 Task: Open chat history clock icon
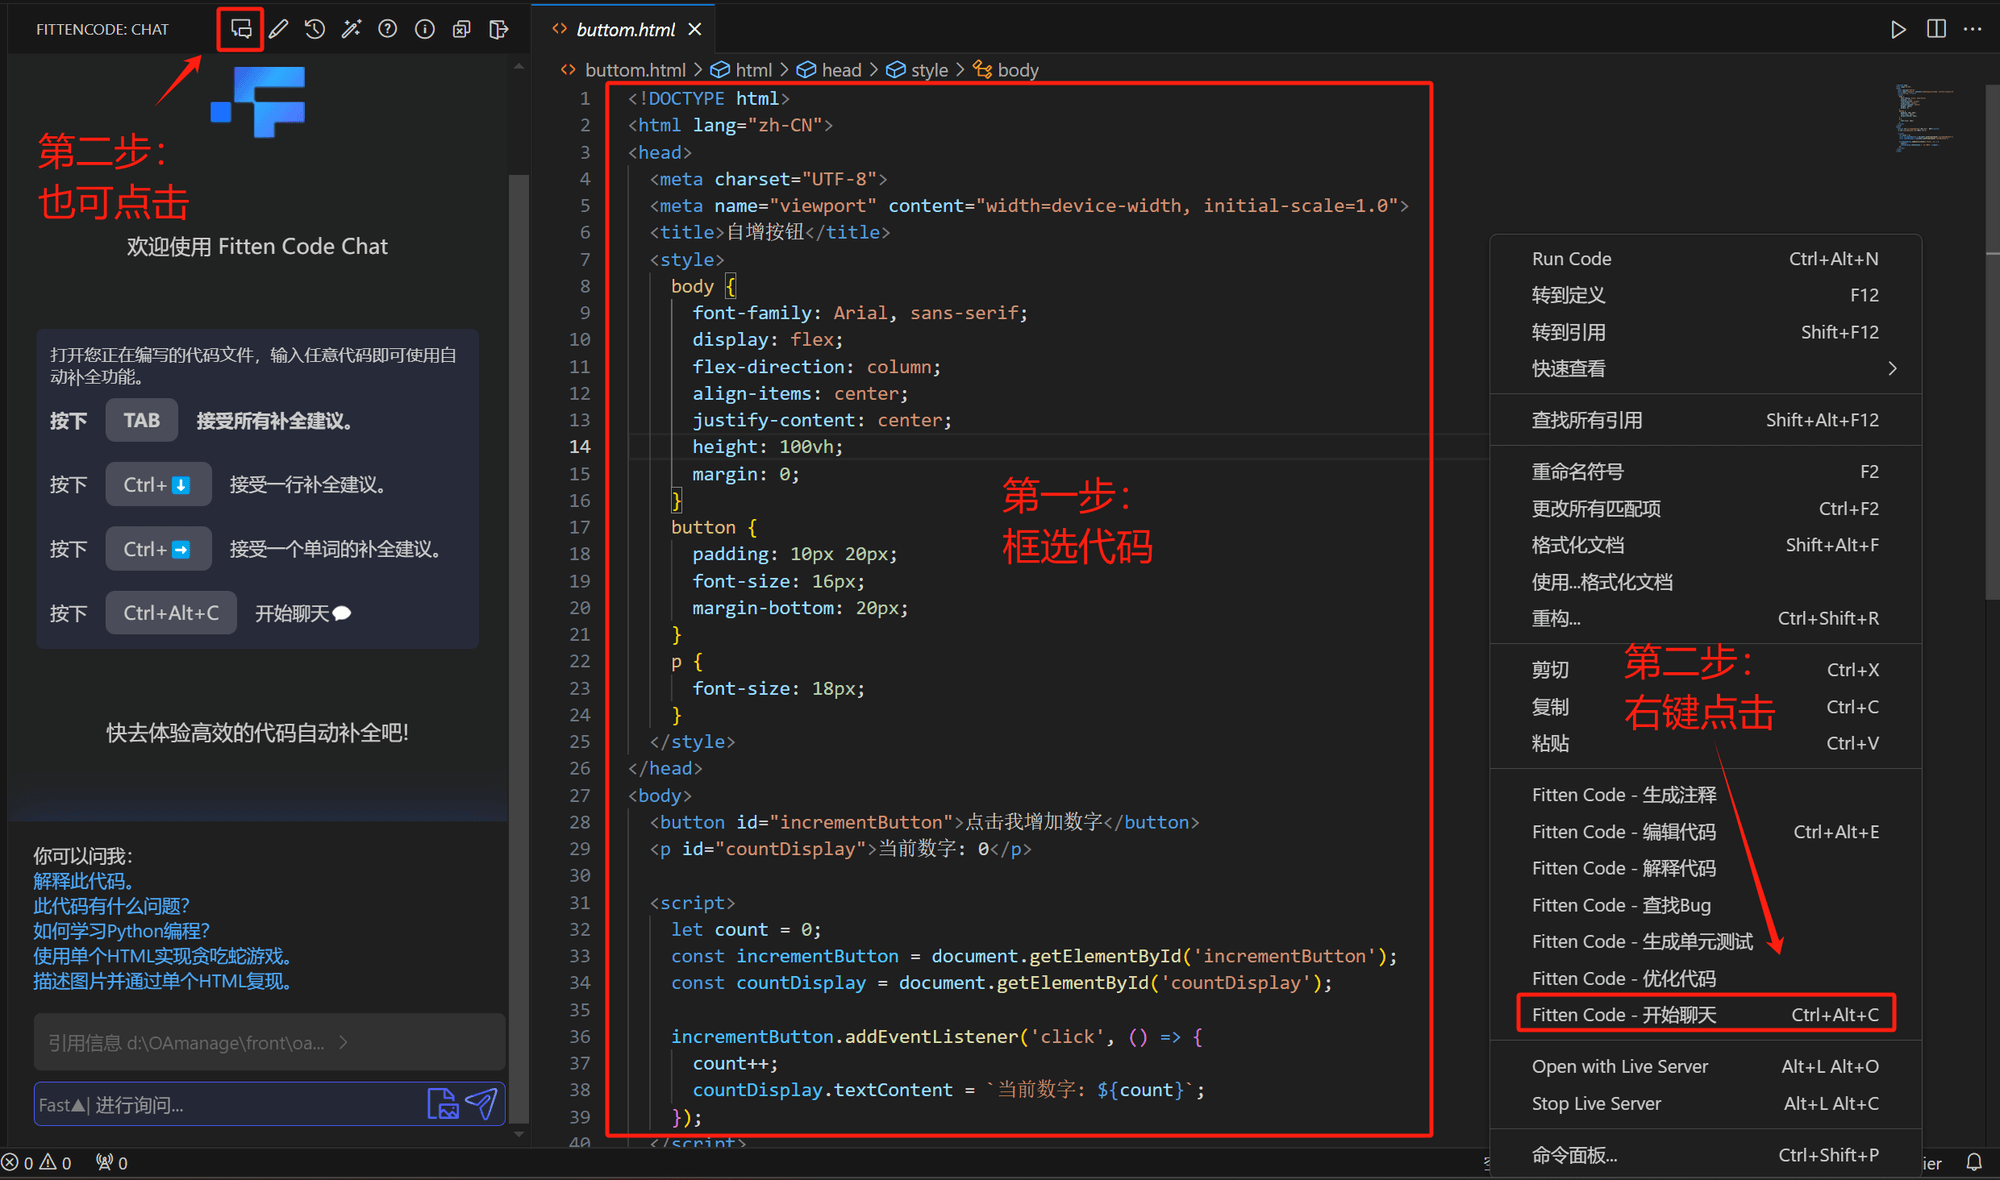[x=315, y=29]
